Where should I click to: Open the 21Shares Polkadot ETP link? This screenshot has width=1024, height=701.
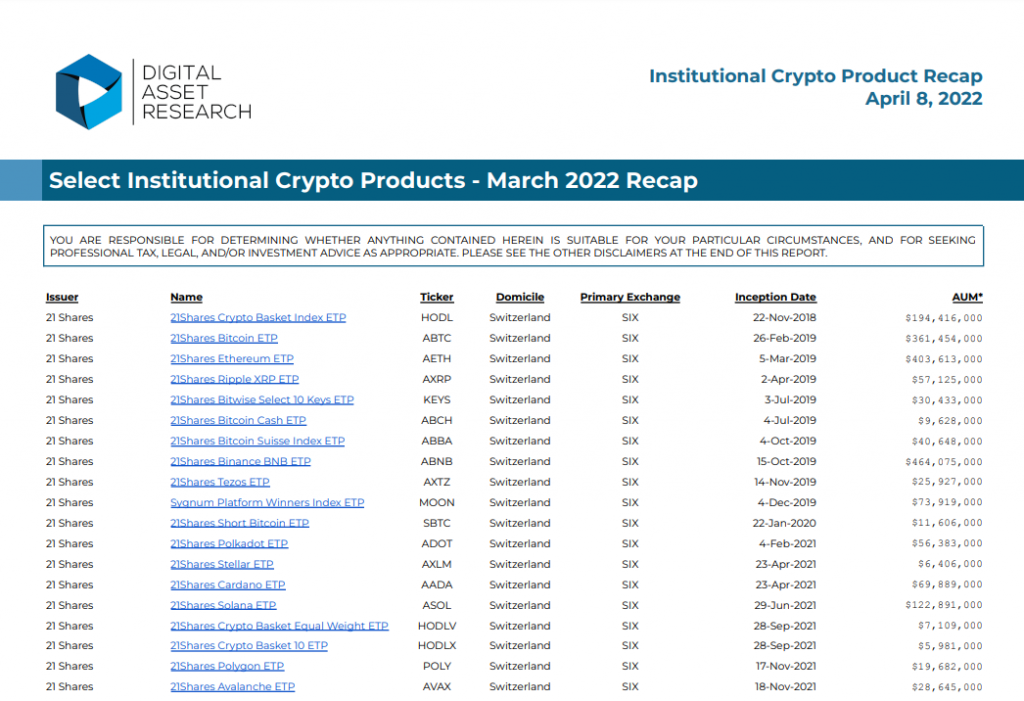pyautogui.click(x=229, y=544)
